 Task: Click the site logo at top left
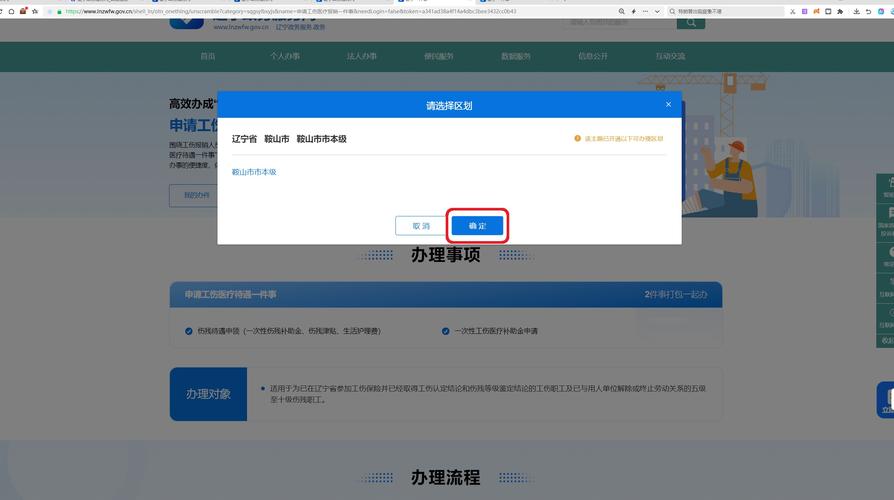coord(186,23)
